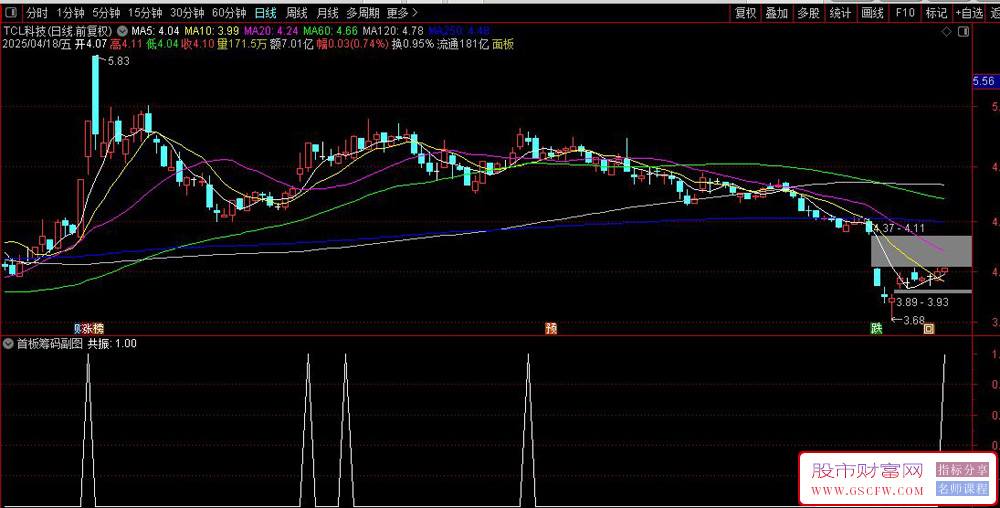1000x508 pixels.
Task: Select the 60分钟 period tab
Action: point(229,13)
